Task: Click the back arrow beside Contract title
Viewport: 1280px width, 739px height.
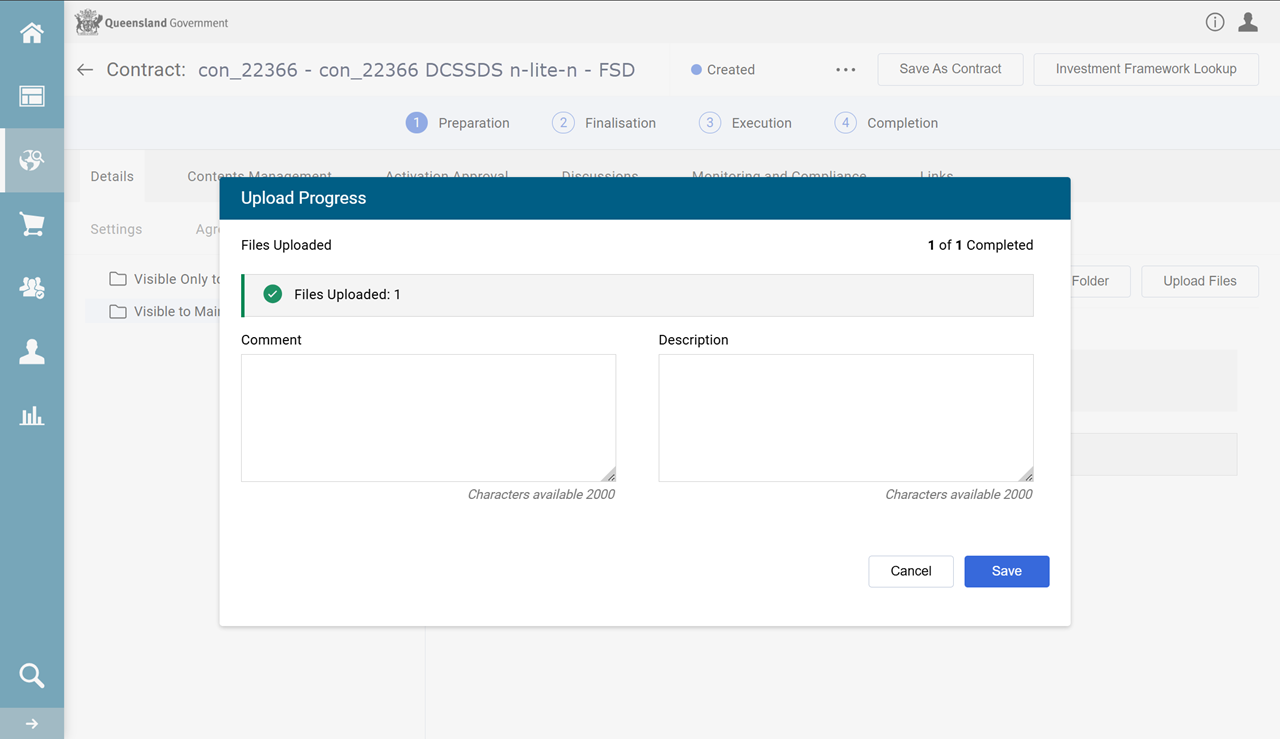Action: click(x=85, y=70)
